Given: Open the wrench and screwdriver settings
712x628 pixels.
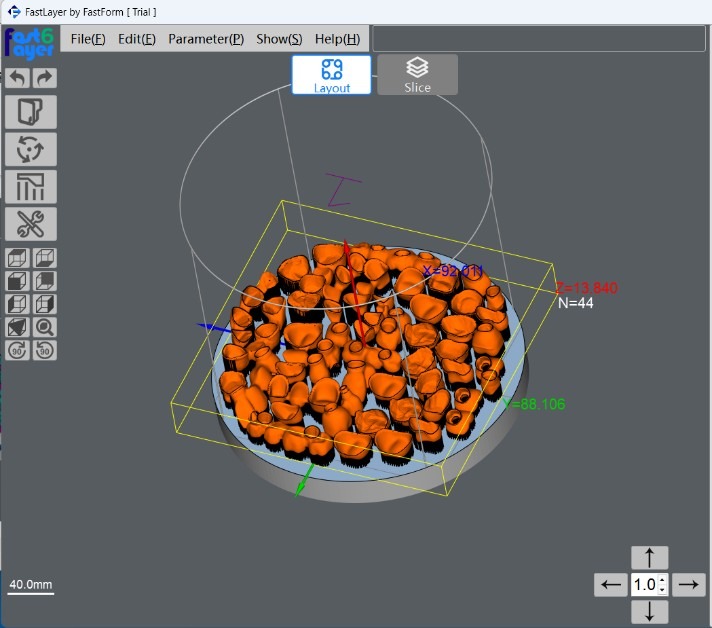Looking at the screenshot, I should coord(31,223).
